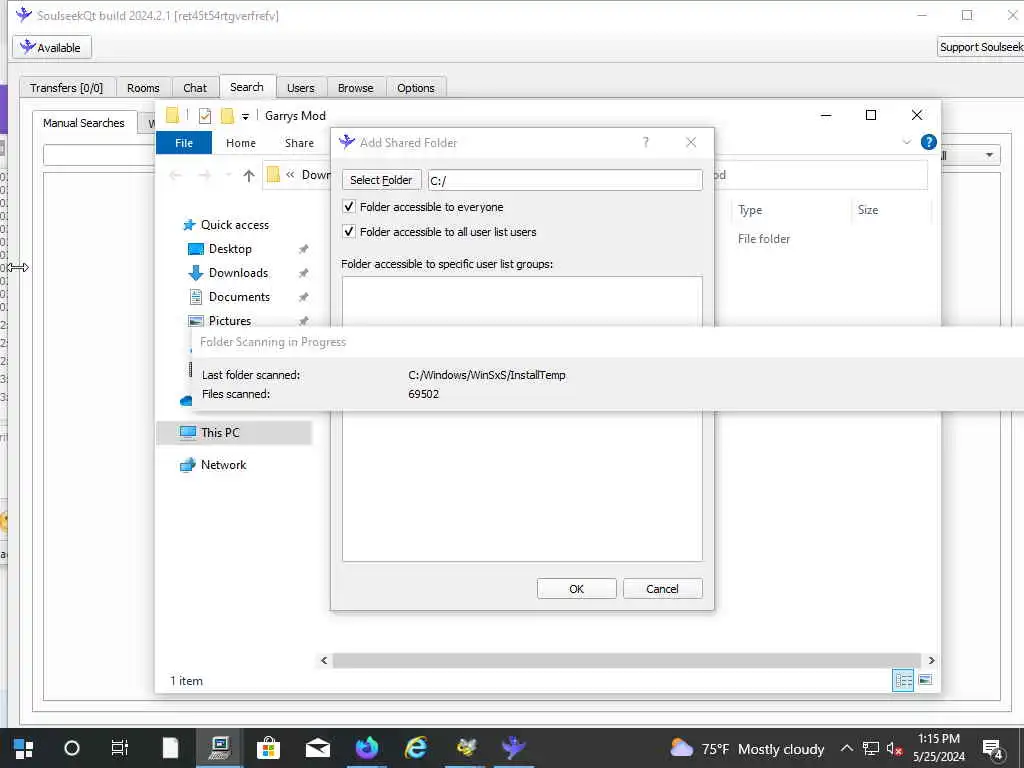Show hidden system tray icons
The image size is (1024, 768).
tap(846, 748)
